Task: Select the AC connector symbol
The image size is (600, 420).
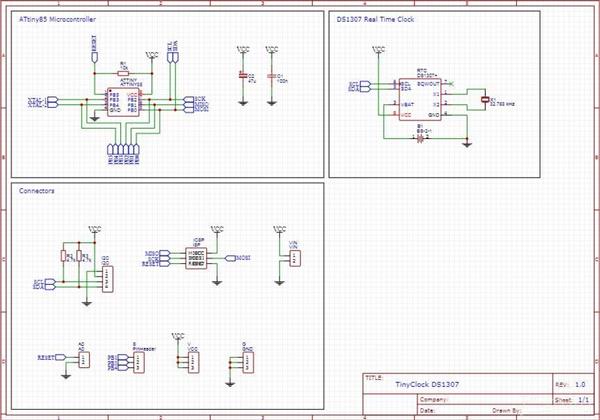Action: [84, 359]
